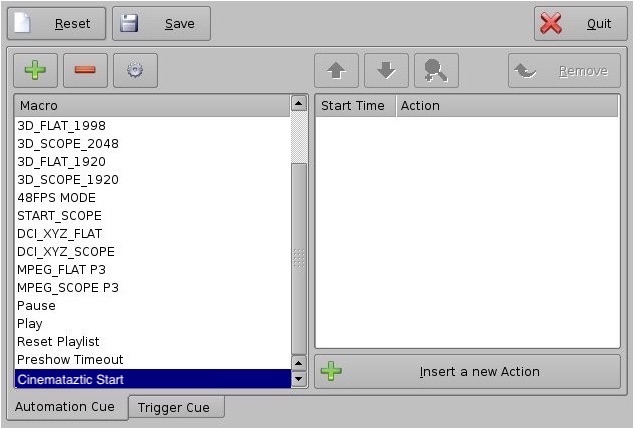Add a new macro with green plus
633x428 pixels.
tap(36, 70)
